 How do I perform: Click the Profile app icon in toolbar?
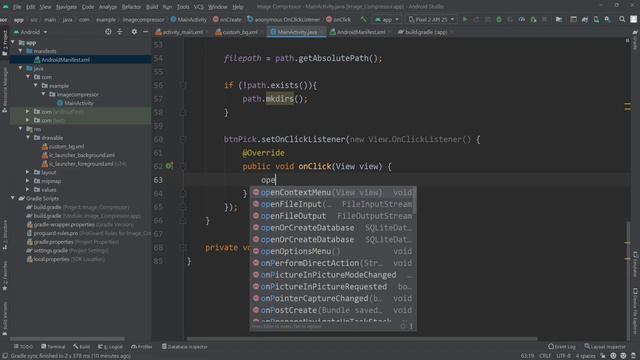click(x=522, y=19)
